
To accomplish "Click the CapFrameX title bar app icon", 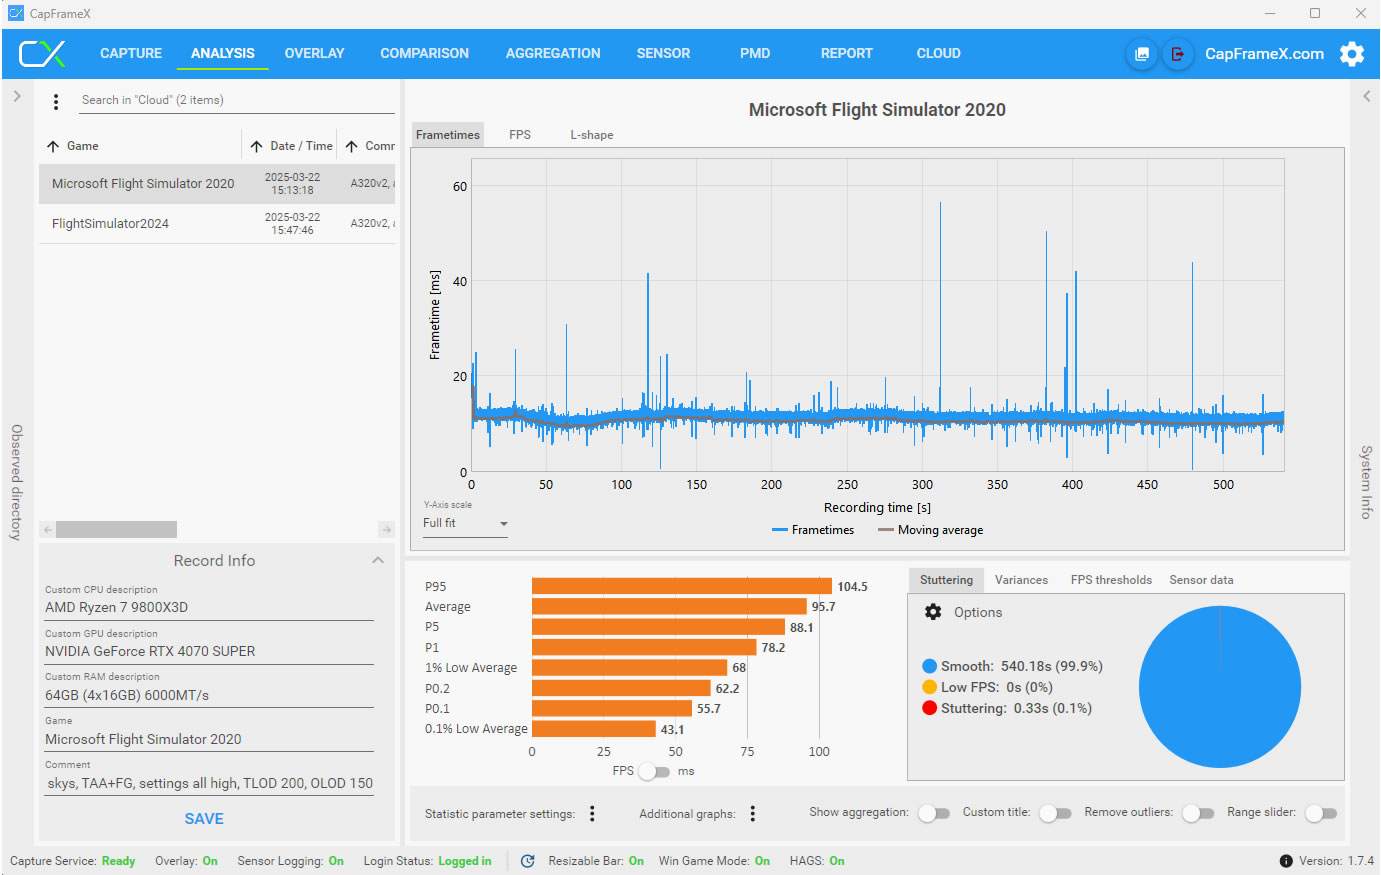I will click(x=16, y=14).
